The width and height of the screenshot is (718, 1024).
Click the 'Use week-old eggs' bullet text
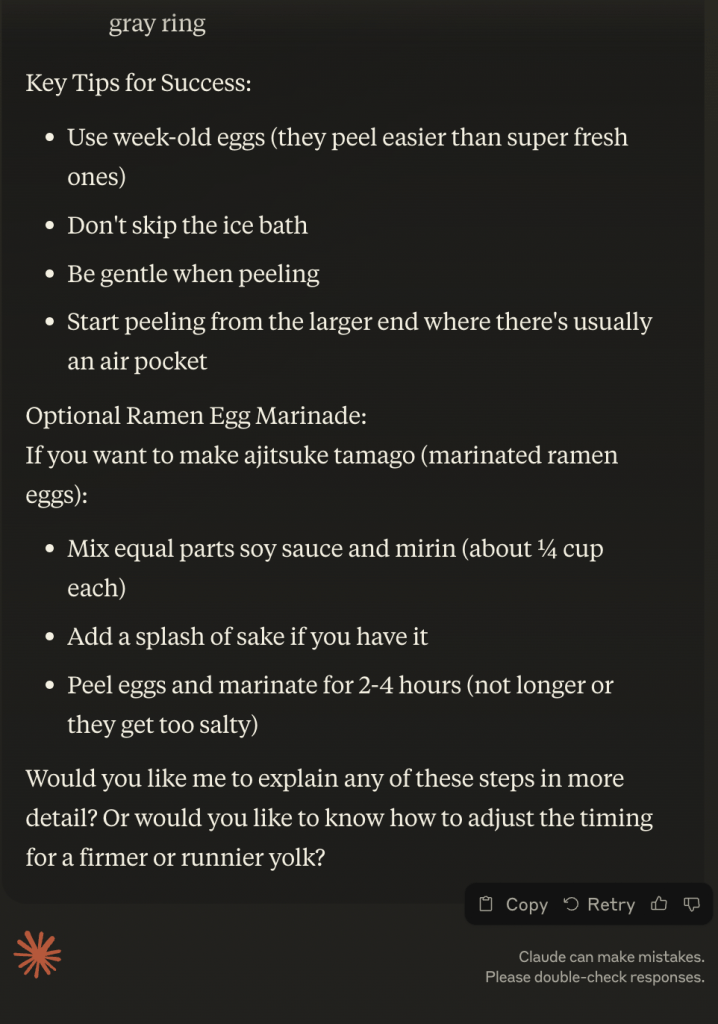[x=347, y=137]
